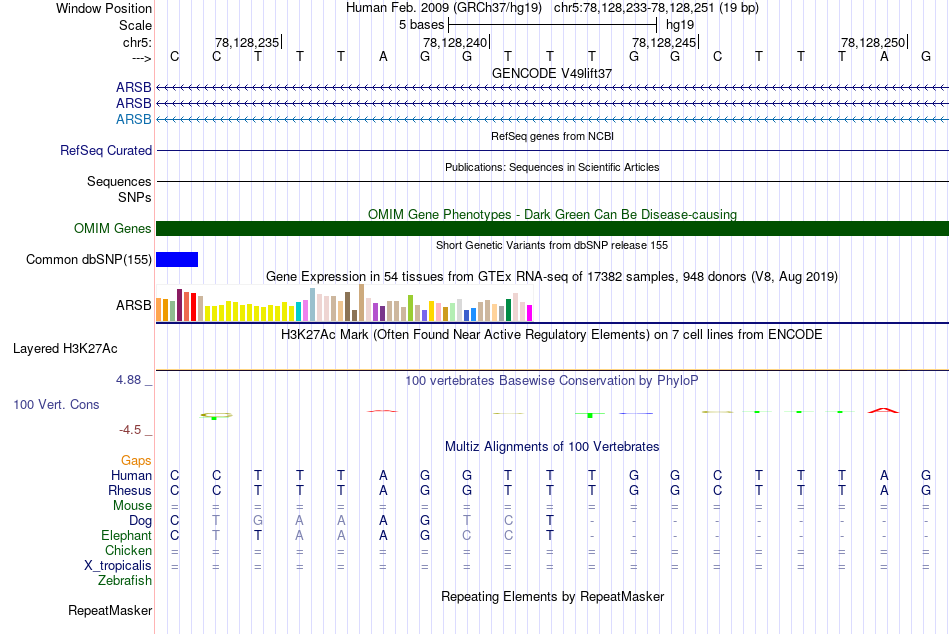
Task: Click the Sequences track label
Action: click(119, 181)
